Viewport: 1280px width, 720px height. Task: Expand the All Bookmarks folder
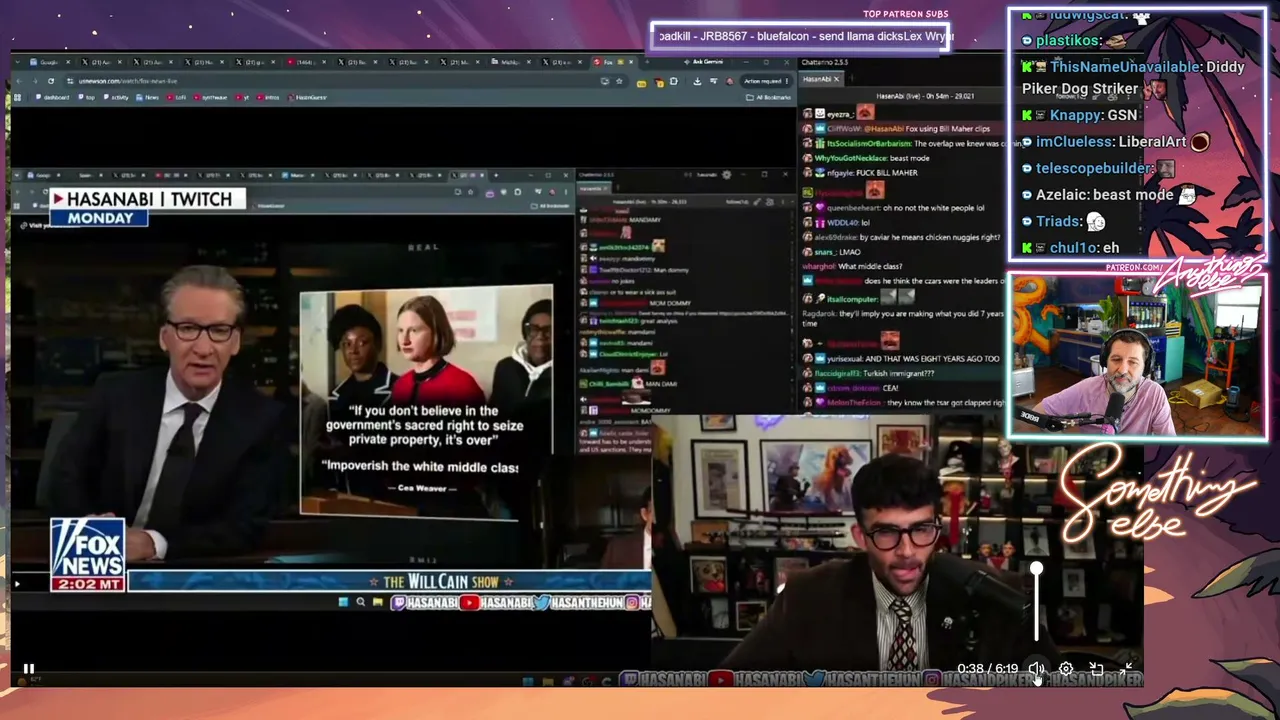point(770,97)
